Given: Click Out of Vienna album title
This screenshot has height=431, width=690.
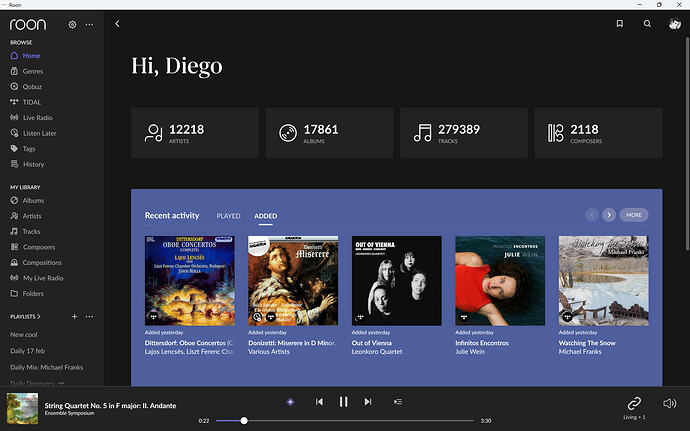Looking at the screenshot, I should click(x=371, y=343).
